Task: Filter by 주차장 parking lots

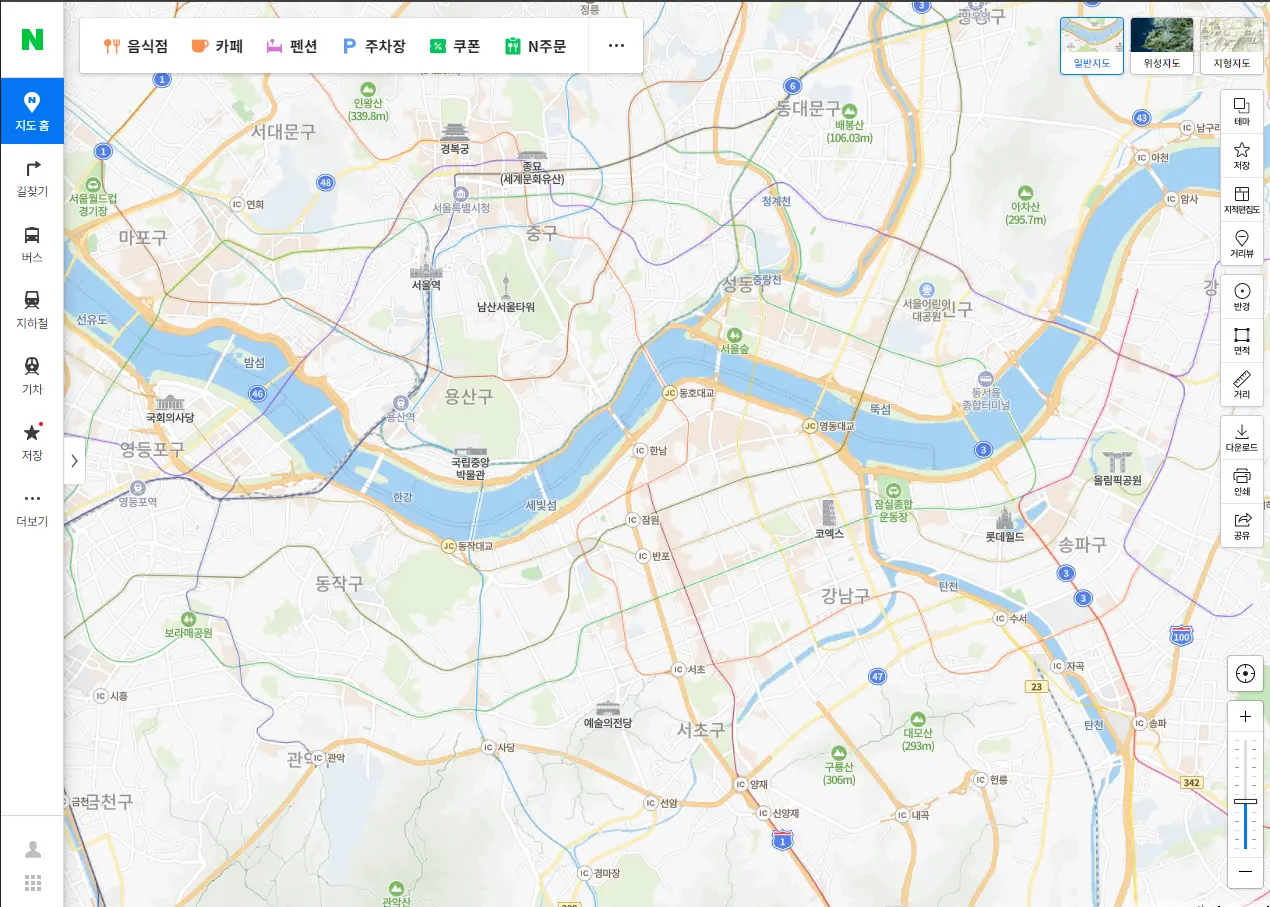Action: click(374, 46)
